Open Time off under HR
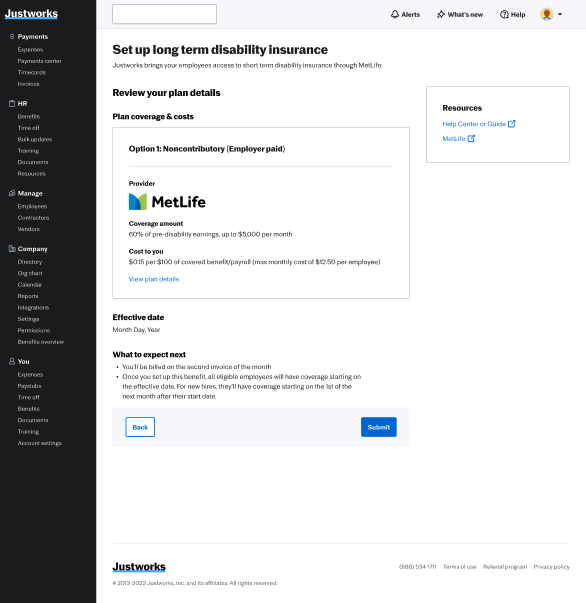 28,128
